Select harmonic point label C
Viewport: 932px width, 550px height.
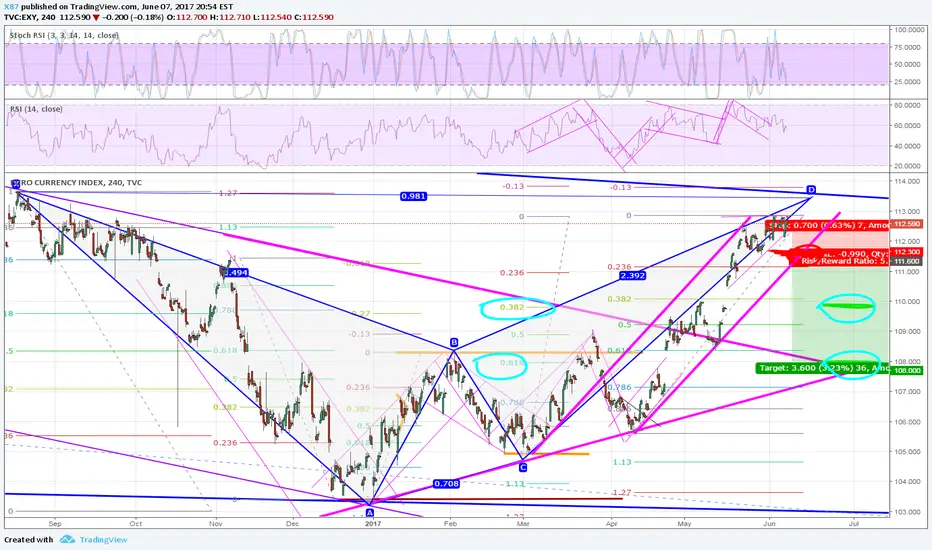[523, 468]
